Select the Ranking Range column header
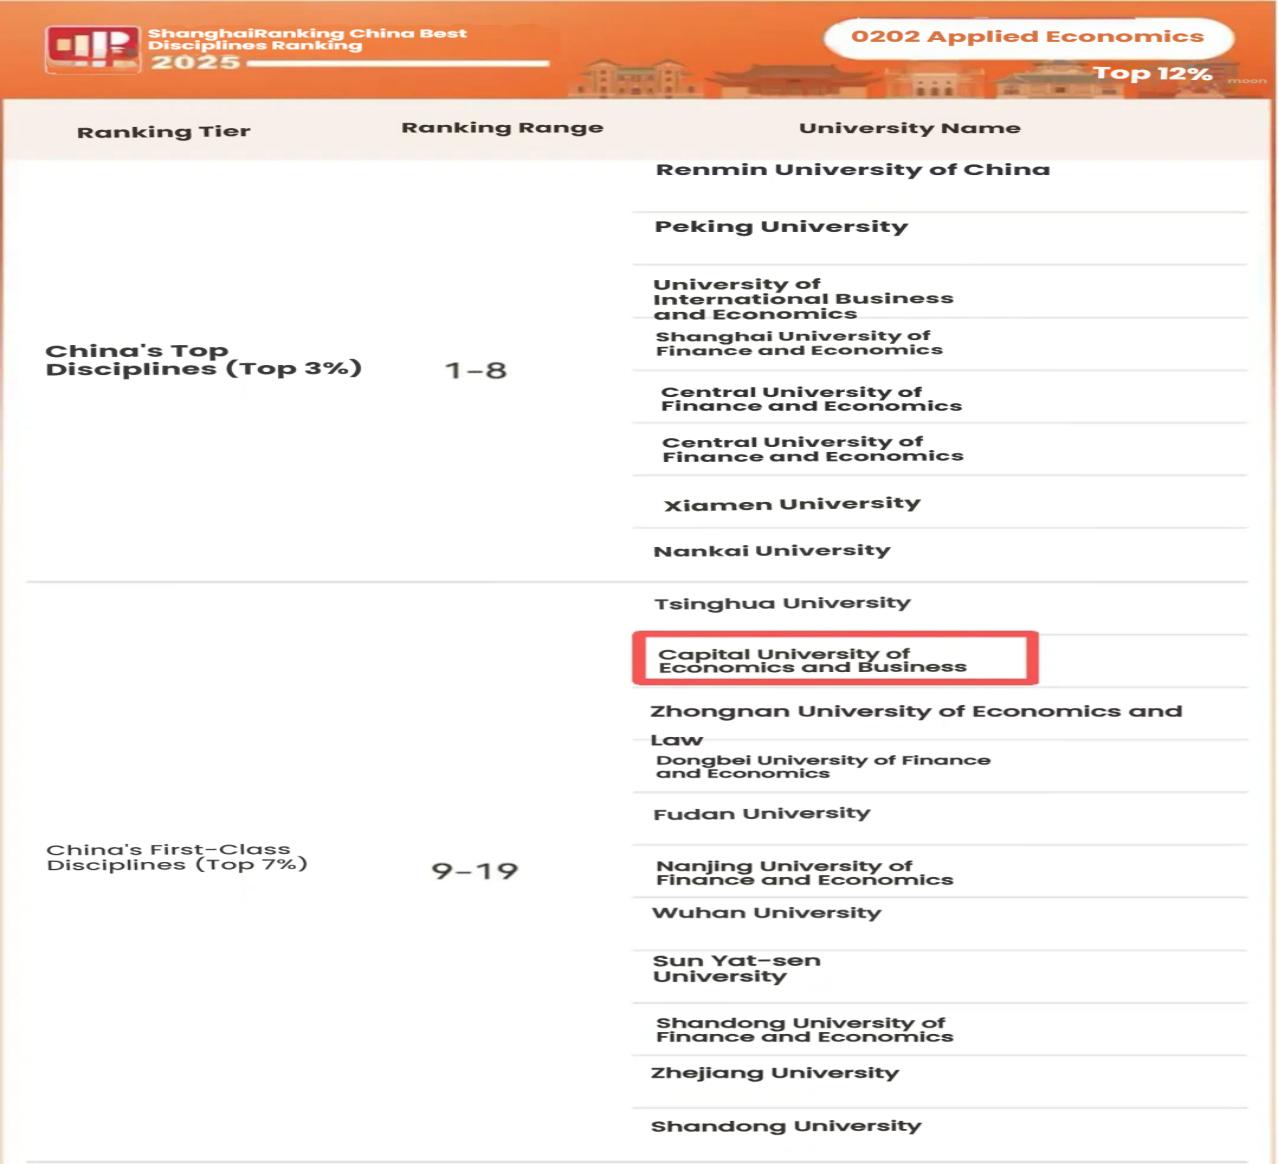The width and height of the screenshot is (1278, 1164). [x=502, y=128]
